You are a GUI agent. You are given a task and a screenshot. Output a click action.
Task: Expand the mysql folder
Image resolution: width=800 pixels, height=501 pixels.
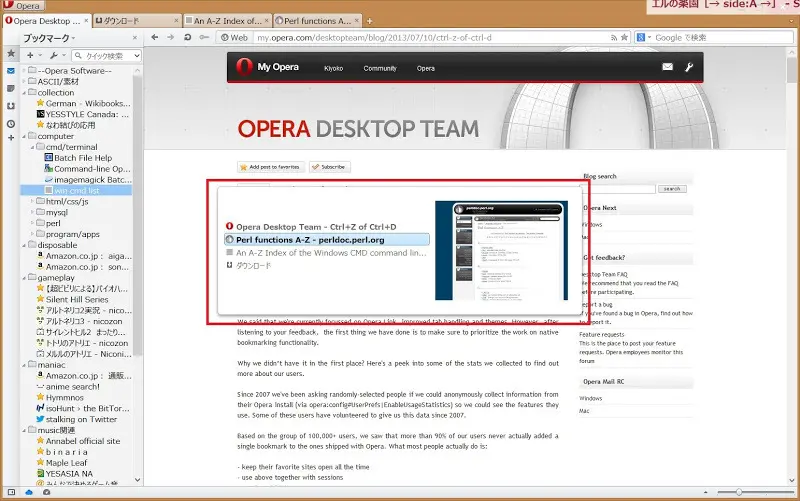coord(33,212)
